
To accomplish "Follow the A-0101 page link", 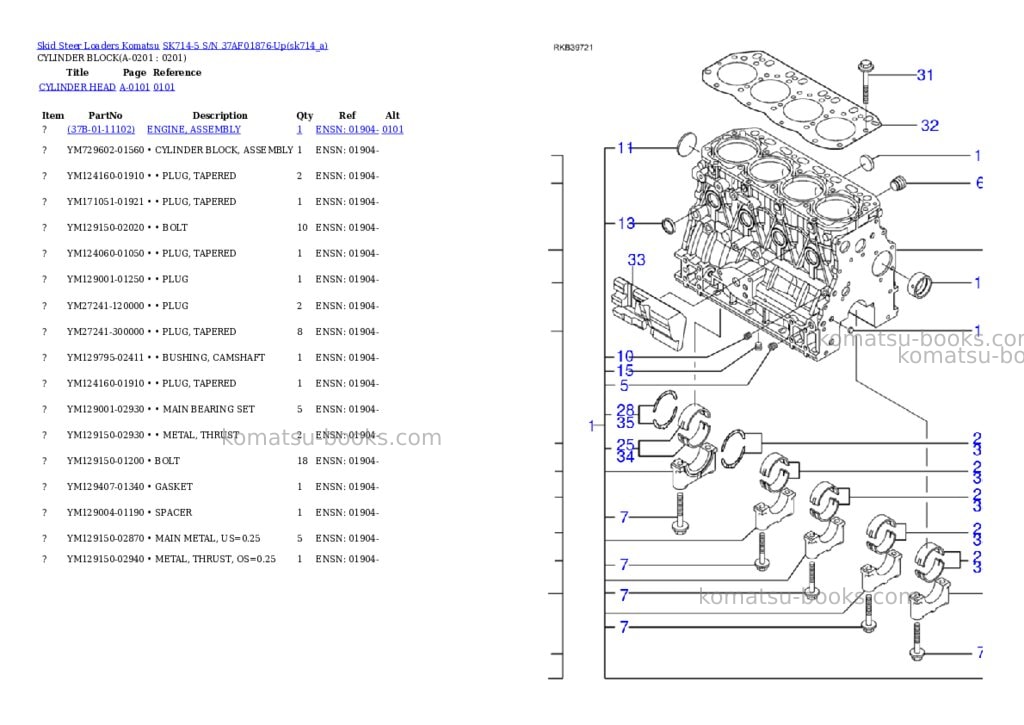I will click(135, 87).
